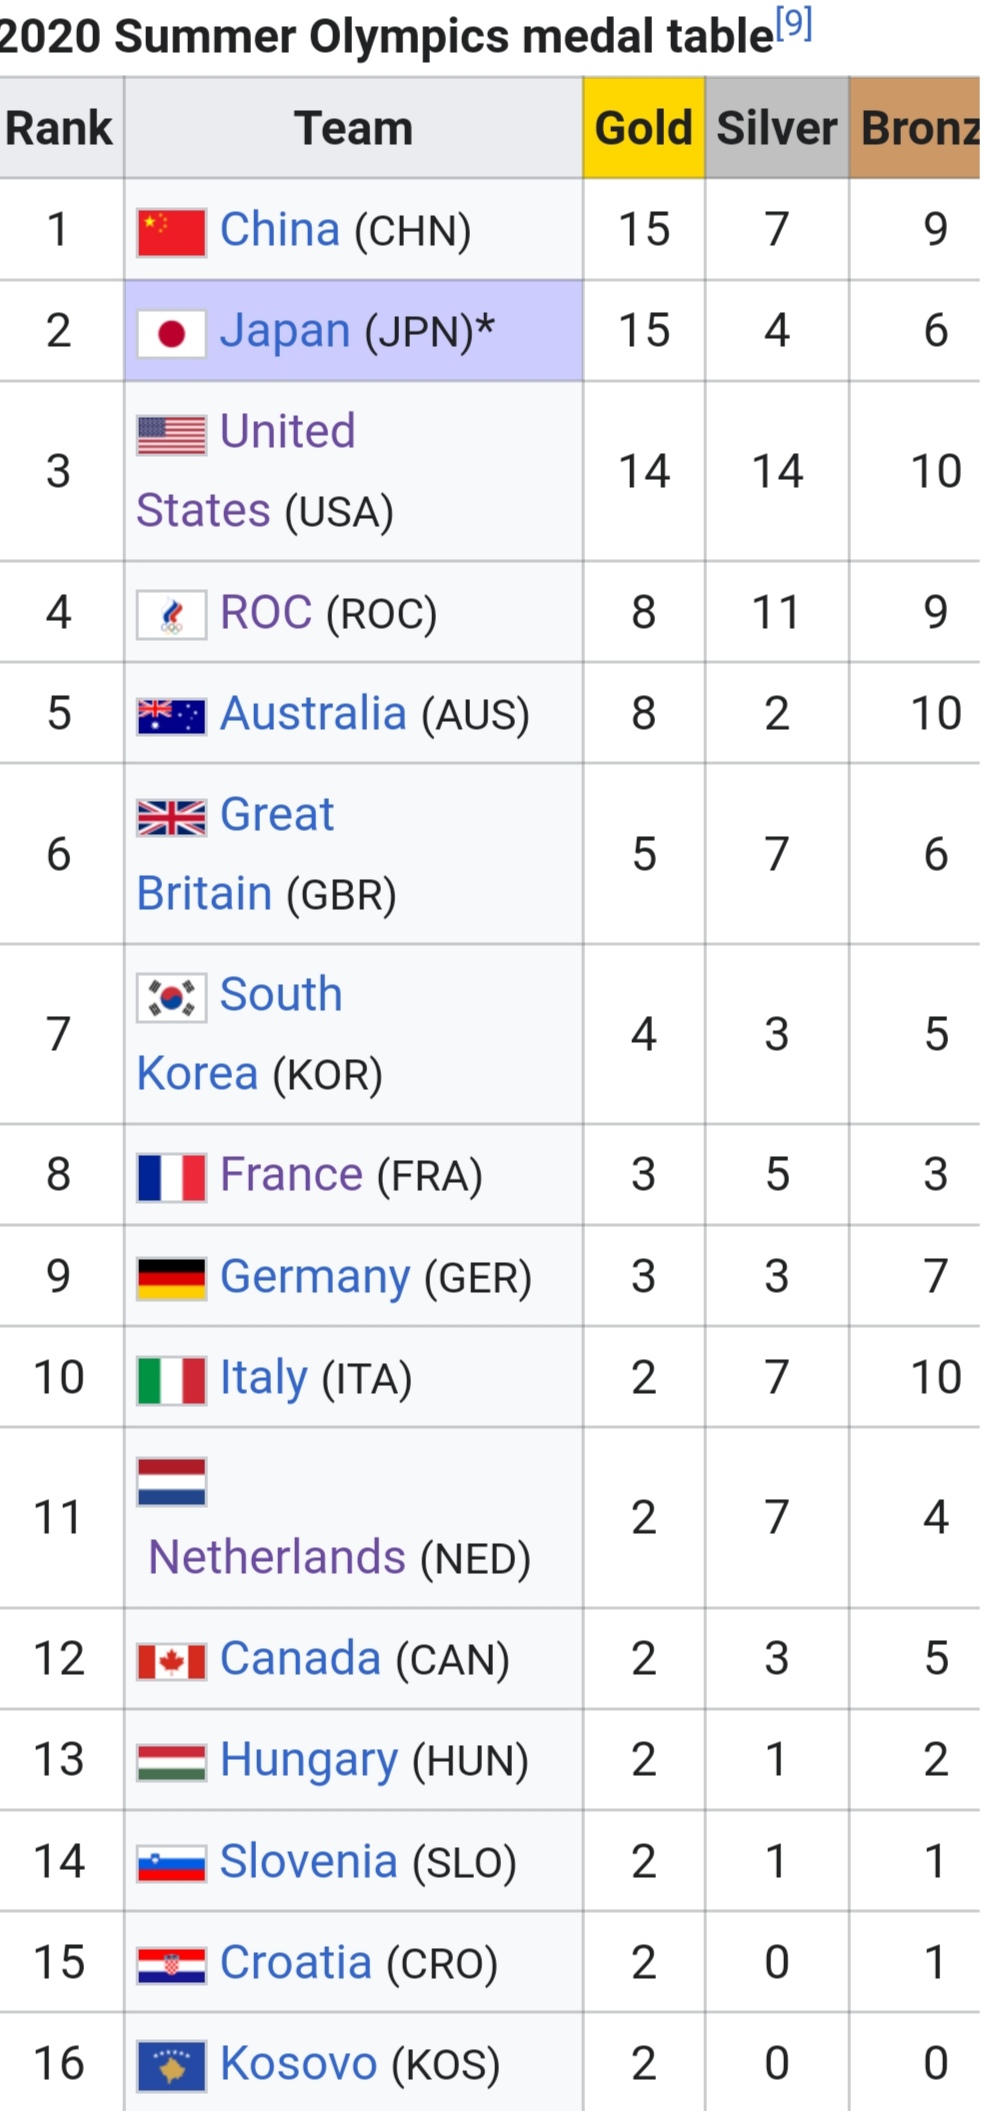Click the Canada flag icon

(171, 1662)
